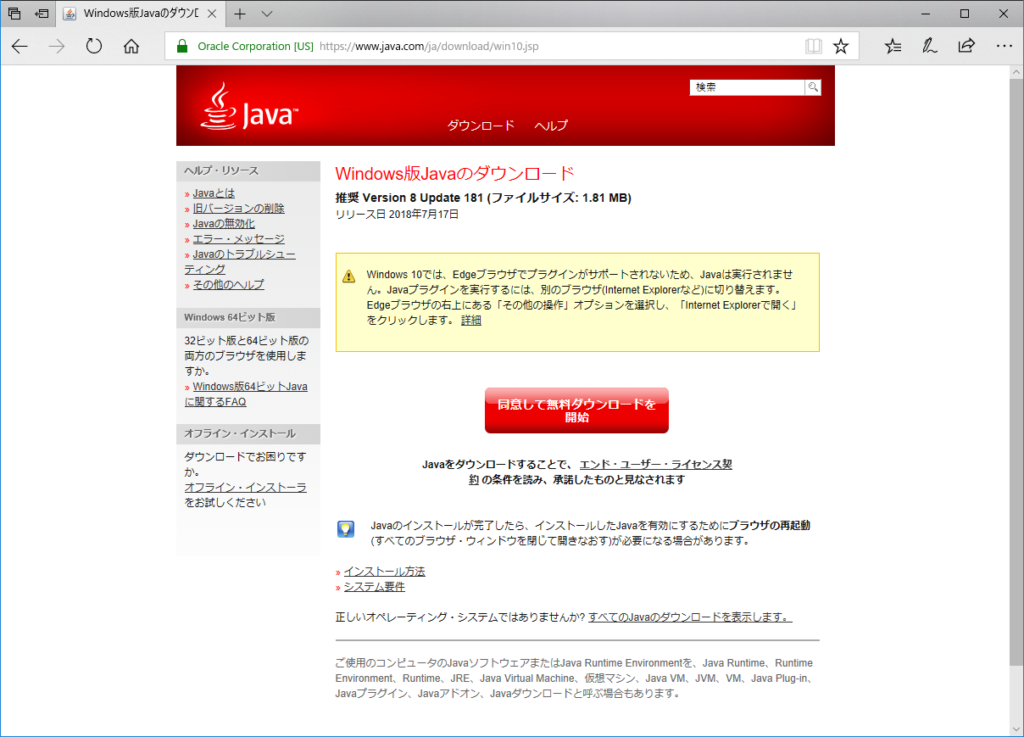Click the green security padlock icon
1024x737 pixels.
[x=182, y=46]
